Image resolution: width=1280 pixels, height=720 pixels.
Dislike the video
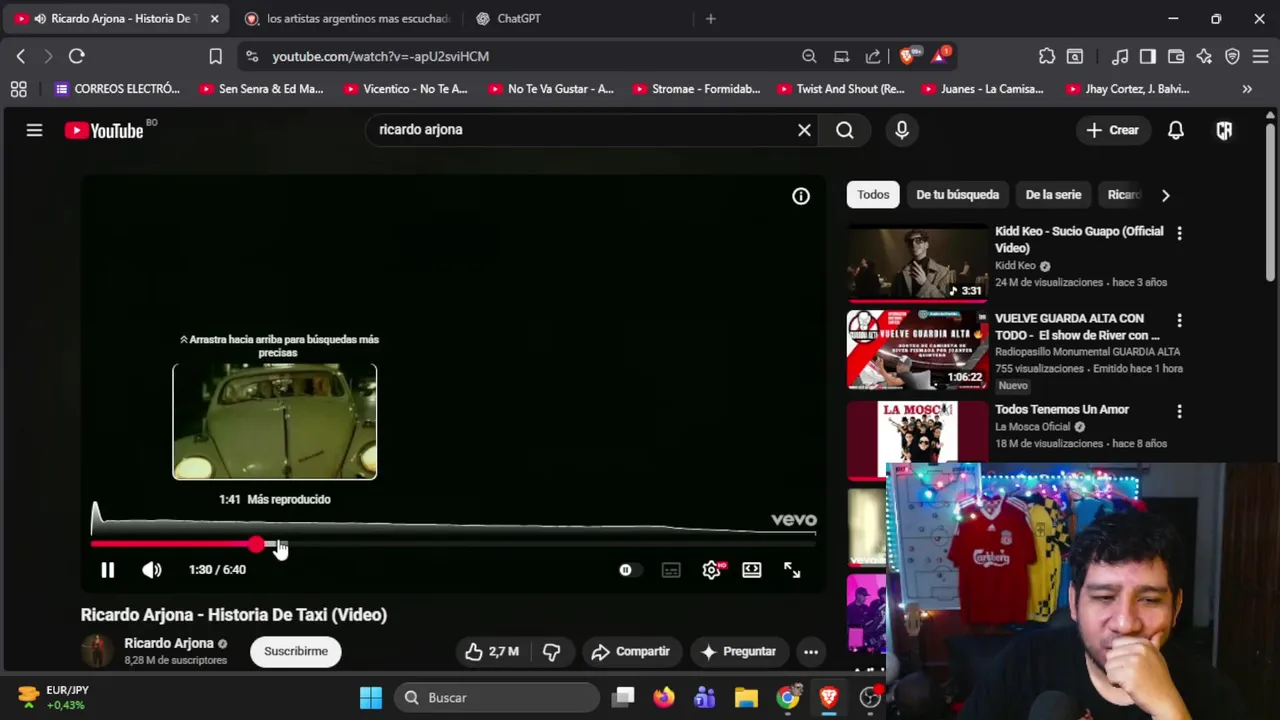[x=551, y=651]
